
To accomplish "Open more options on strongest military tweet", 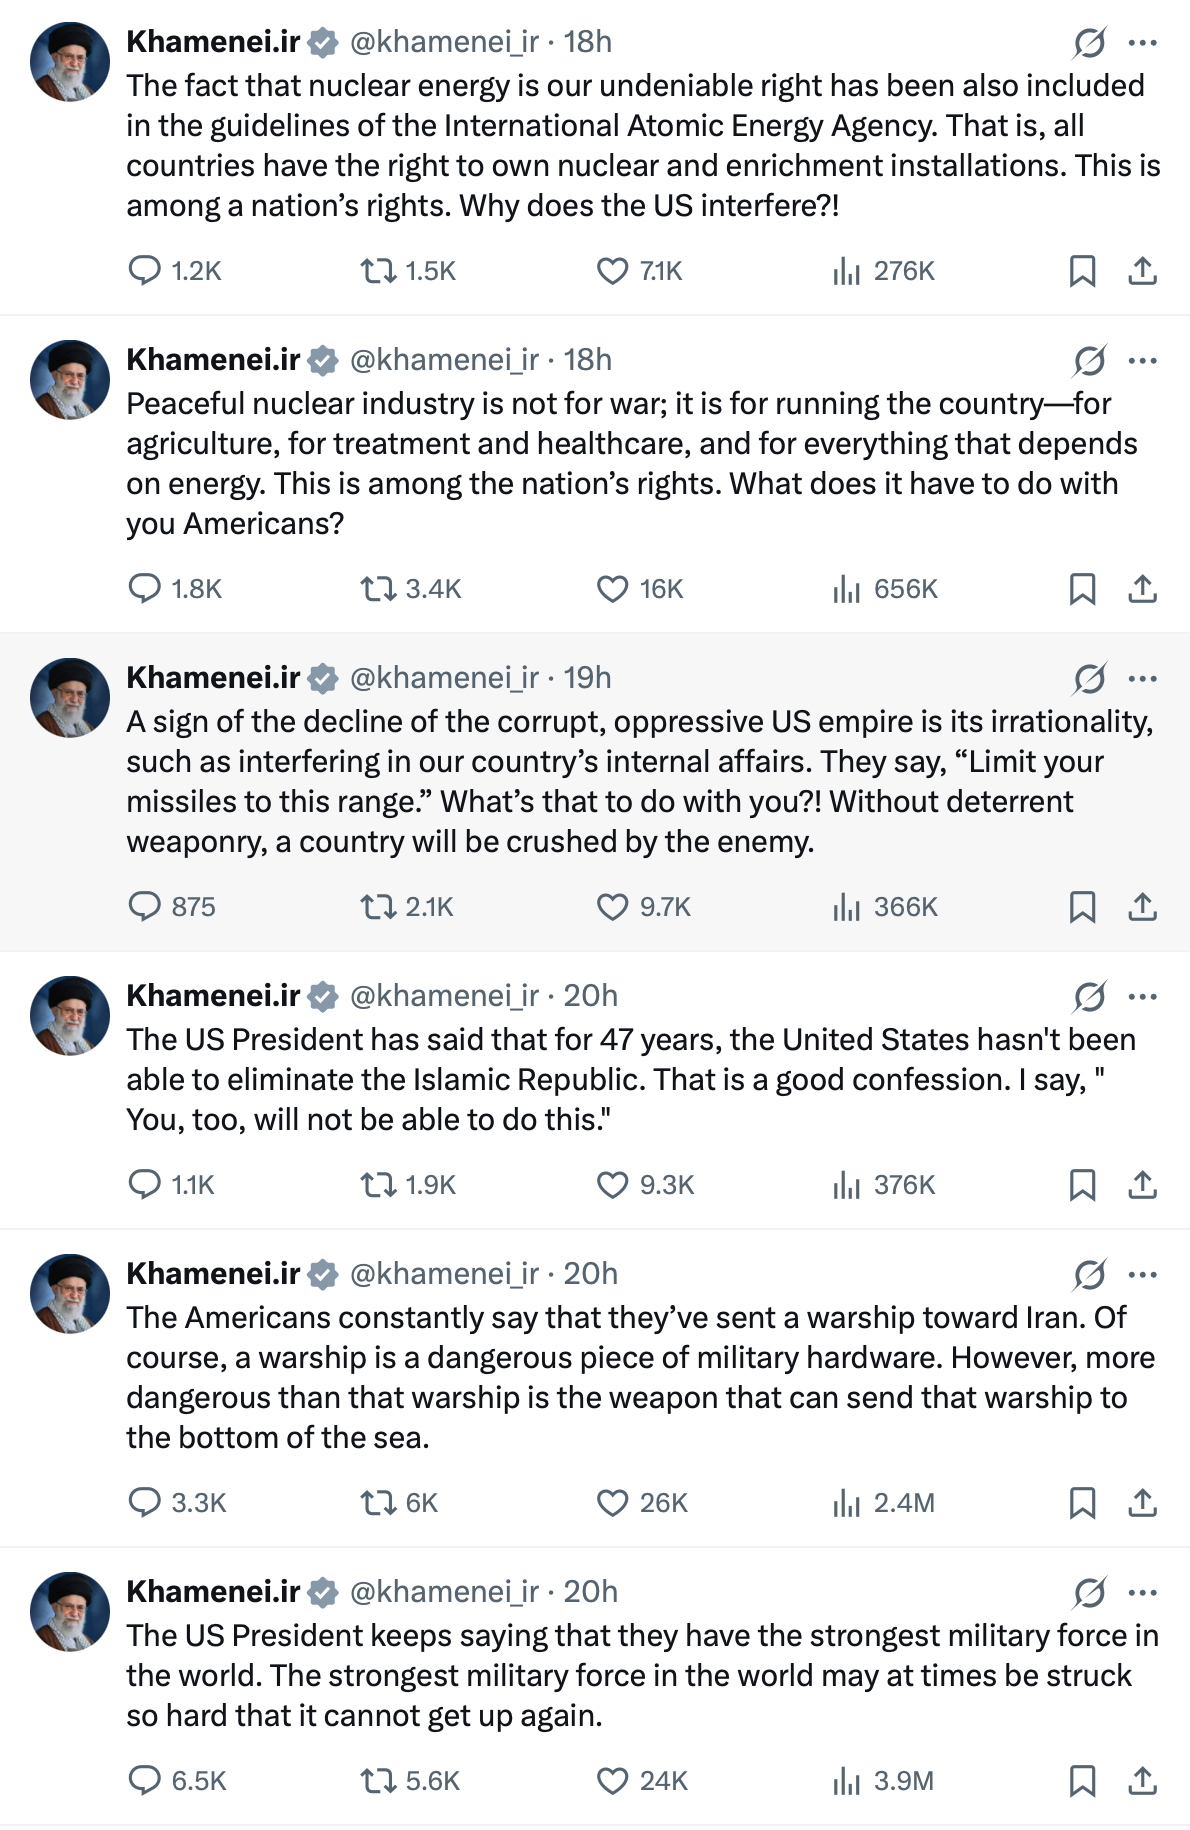I will coord(1142,1592).
